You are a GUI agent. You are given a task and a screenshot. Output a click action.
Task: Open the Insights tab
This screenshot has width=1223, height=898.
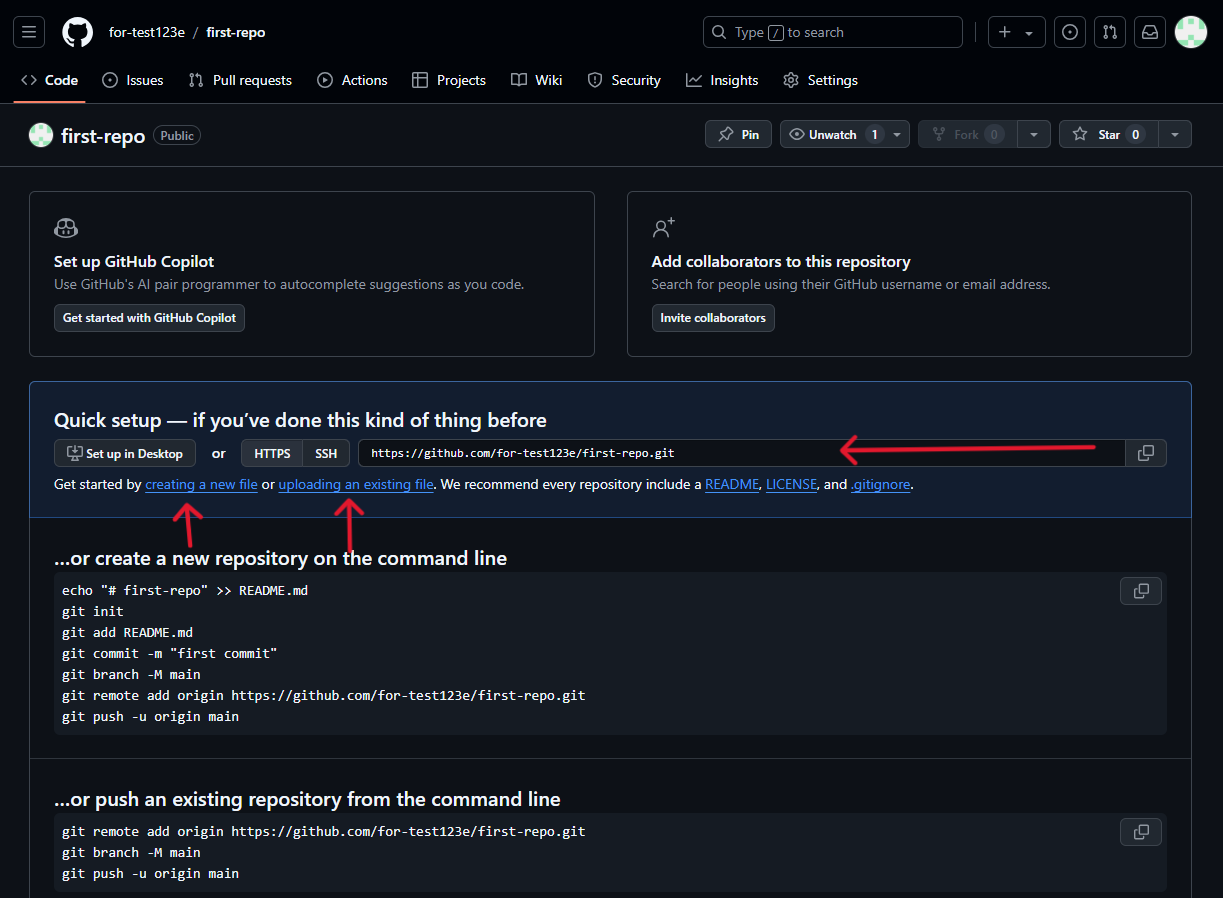pyautogui.click(x=722, y=80)
